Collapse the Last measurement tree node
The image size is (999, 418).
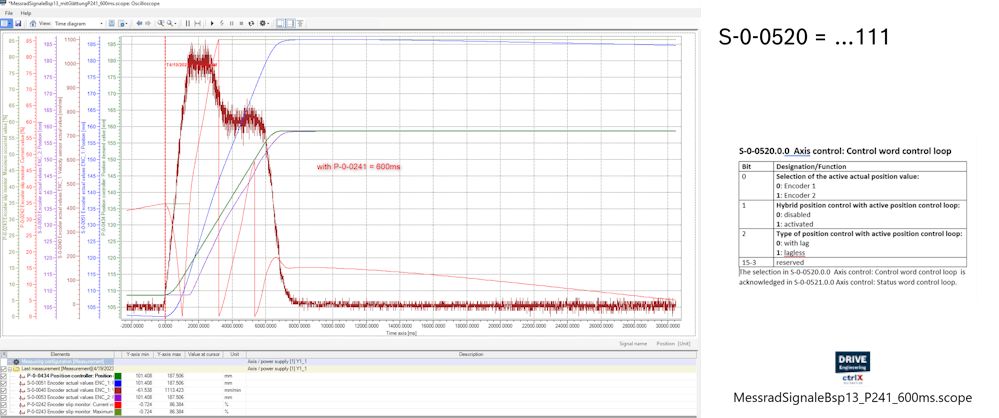10,369
